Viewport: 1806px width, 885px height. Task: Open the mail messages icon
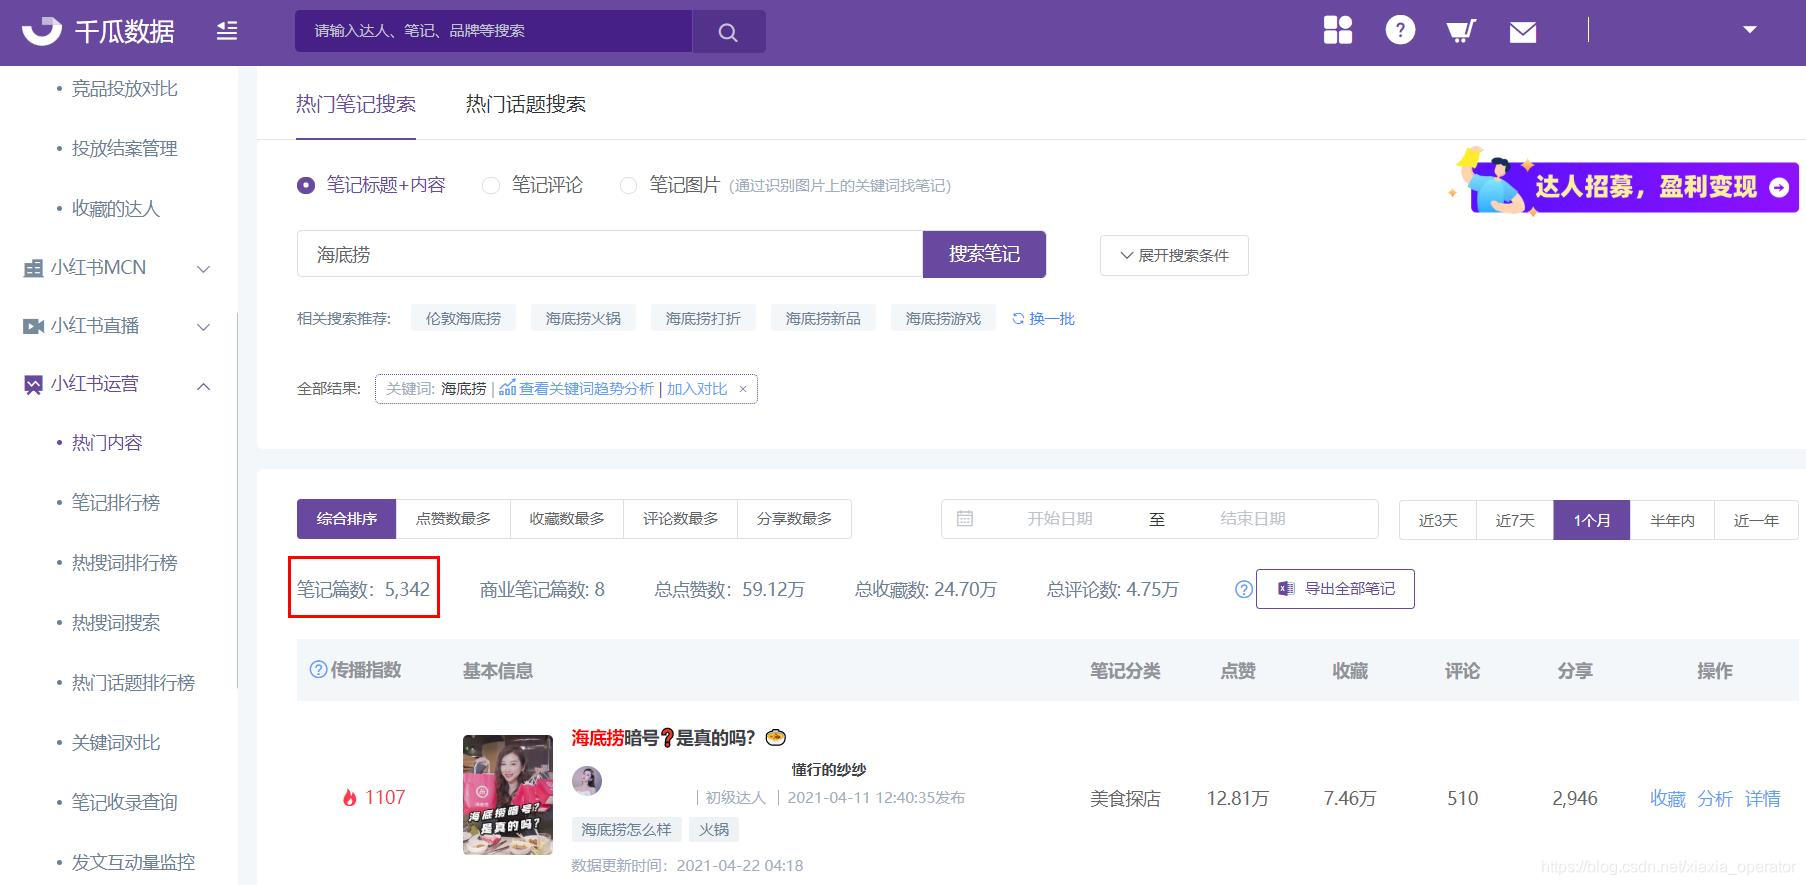coord(1523,32)
